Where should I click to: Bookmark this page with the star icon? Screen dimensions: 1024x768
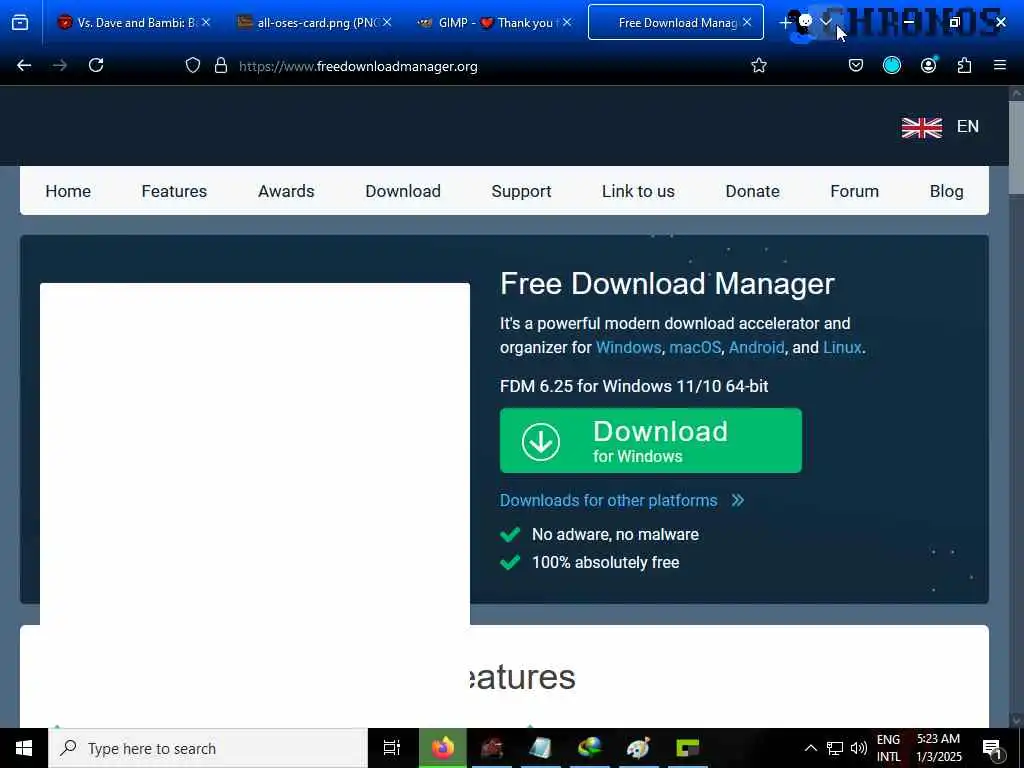pos(758,65)
